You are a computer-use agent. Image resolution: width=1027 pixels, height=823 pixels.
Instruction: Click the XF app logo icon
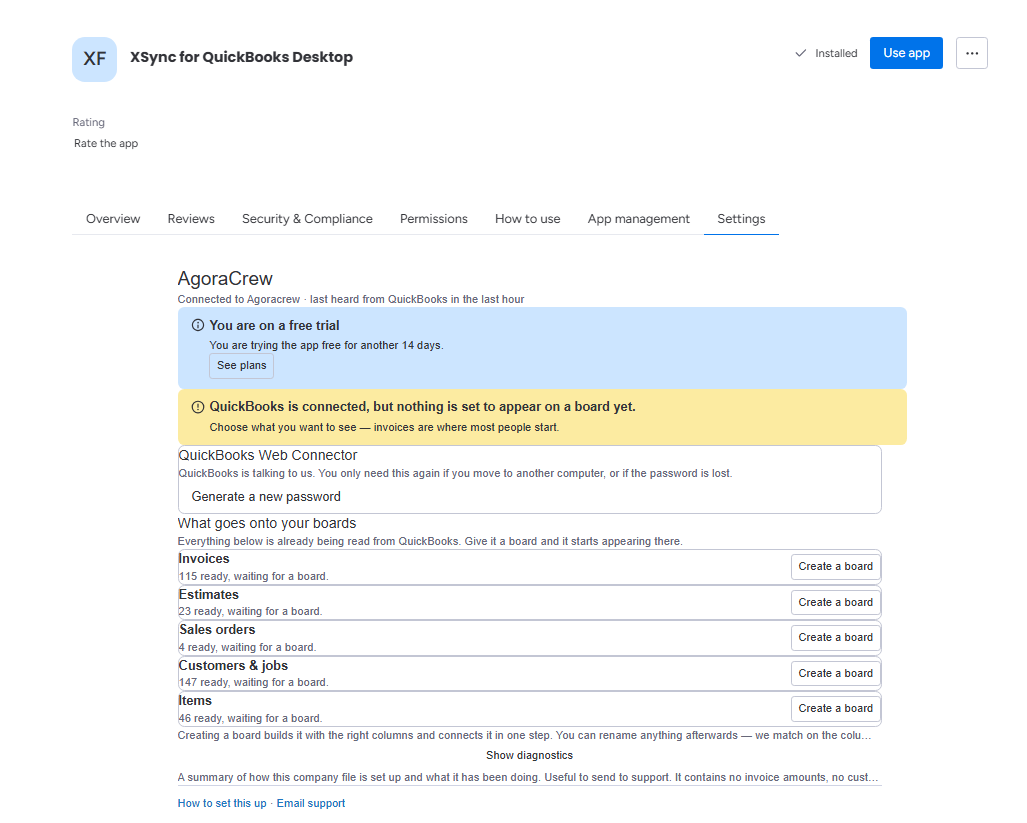click(x=94, y=59)
